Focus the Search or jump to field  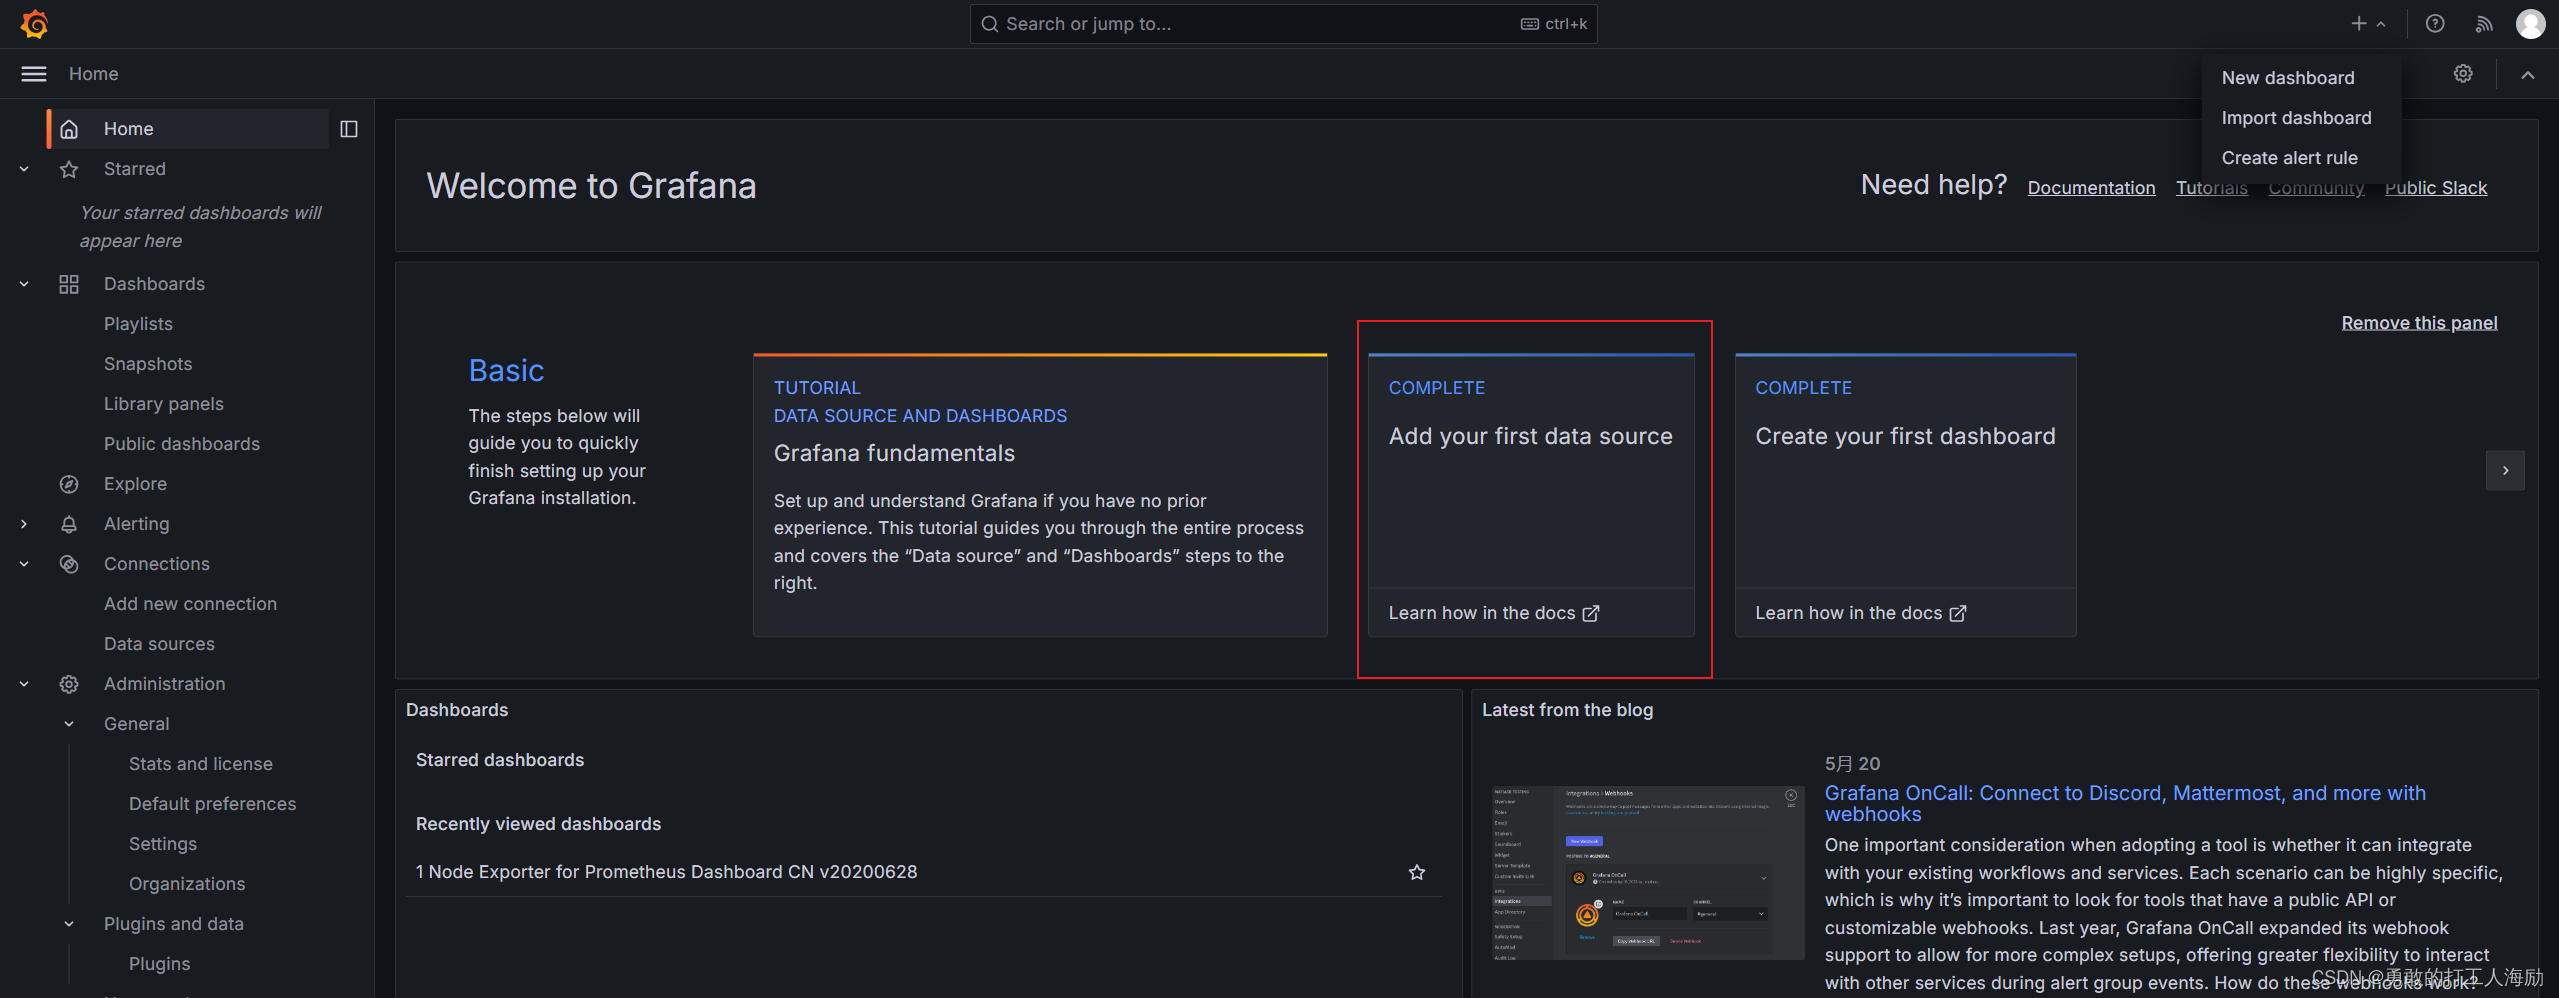(x=1283, y=24)
